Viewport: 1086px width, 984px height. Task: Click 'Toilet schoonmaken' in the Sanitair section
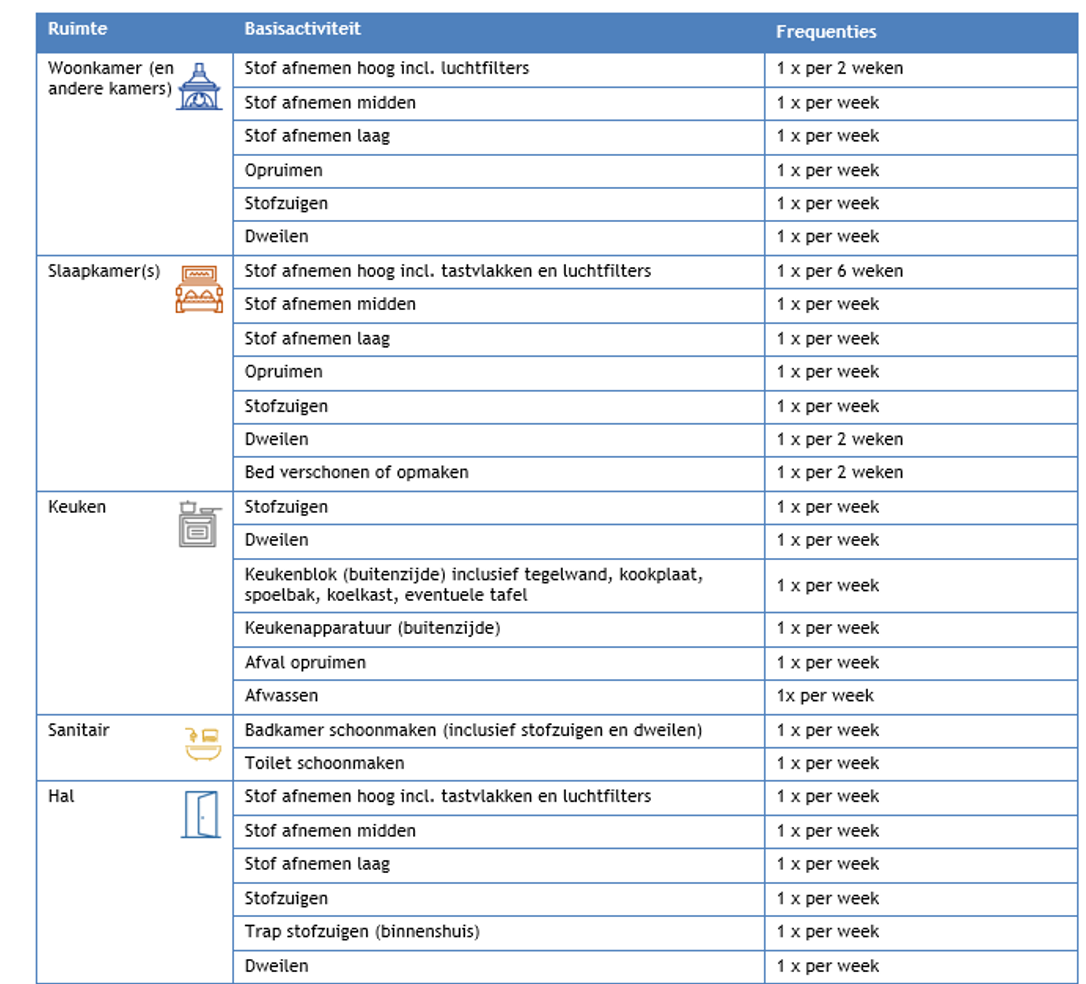[324, 763]
